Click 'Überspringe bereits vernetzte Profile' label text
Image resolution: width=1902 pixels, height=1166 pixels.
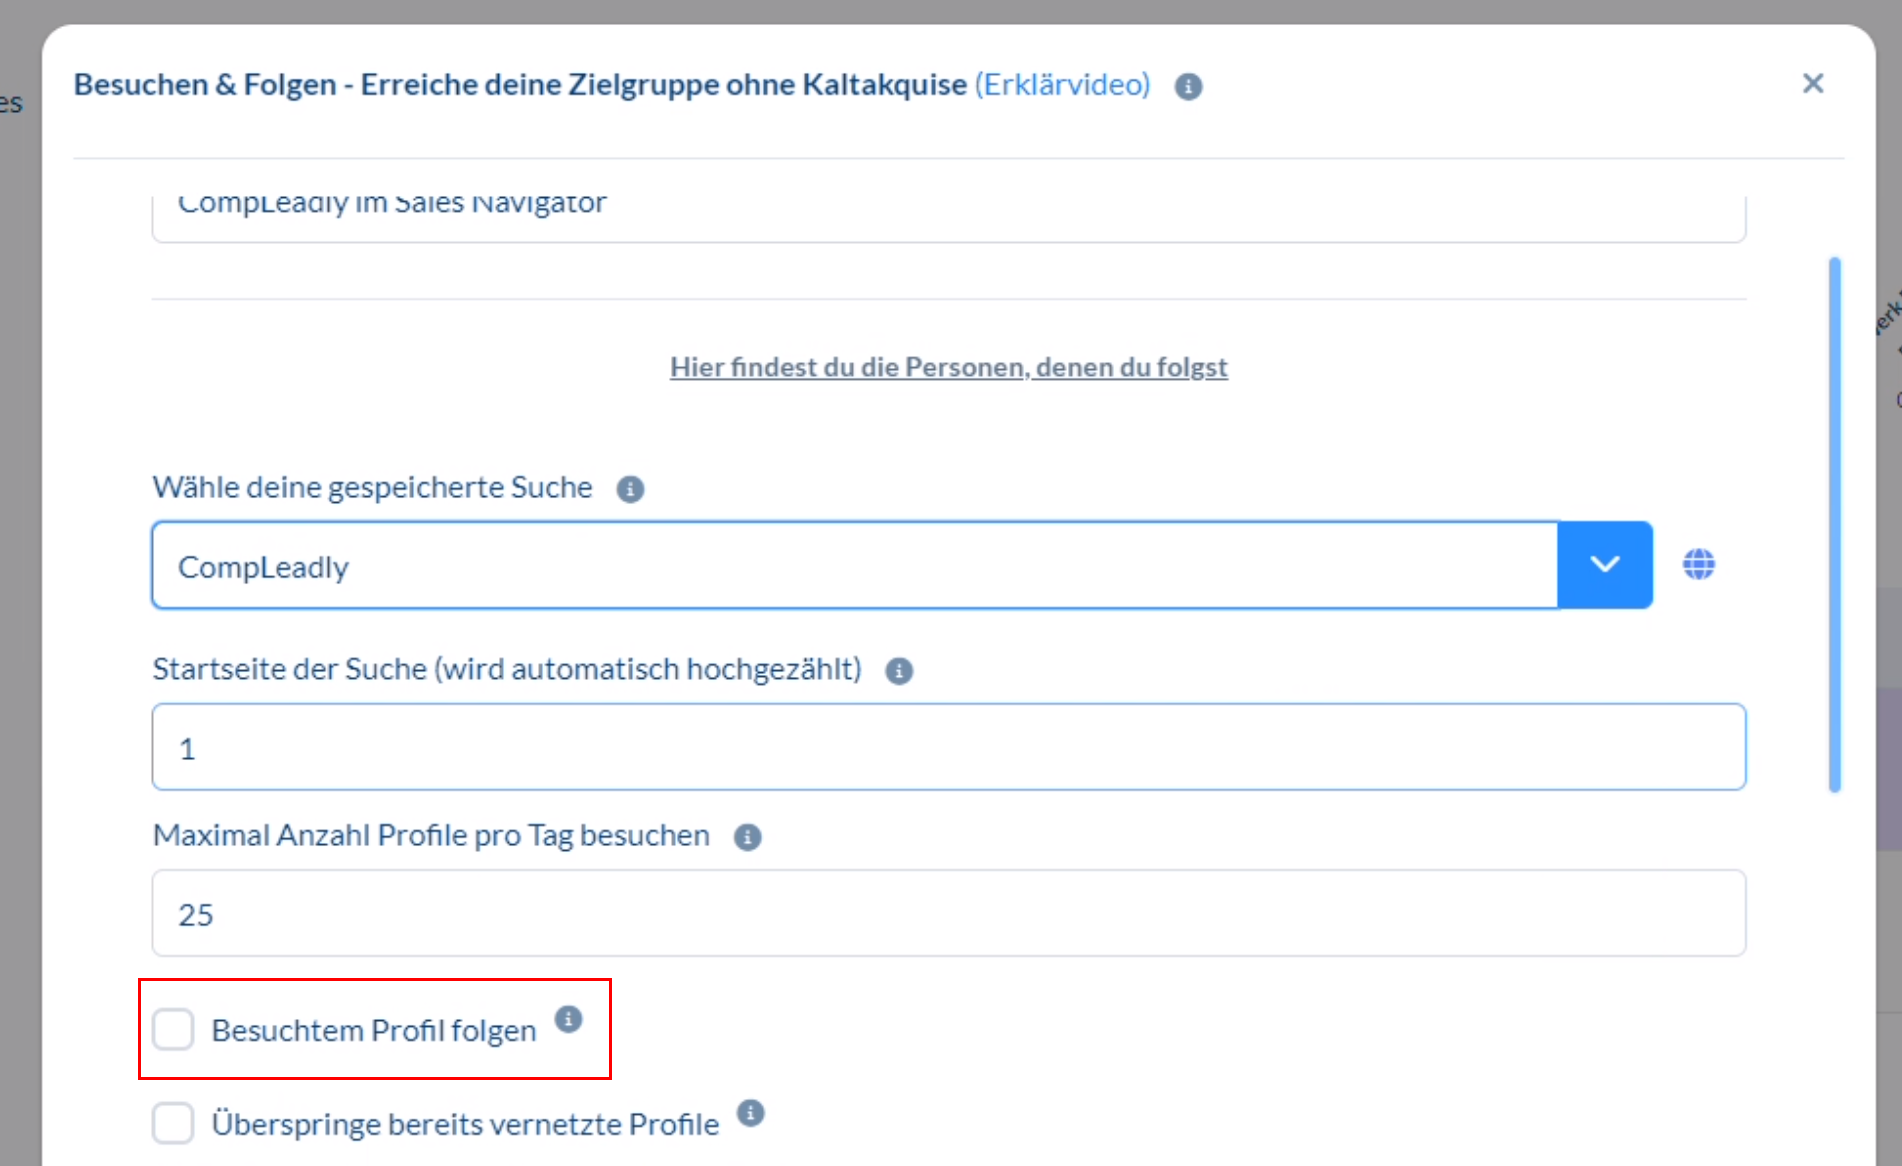coord(465,1124)
